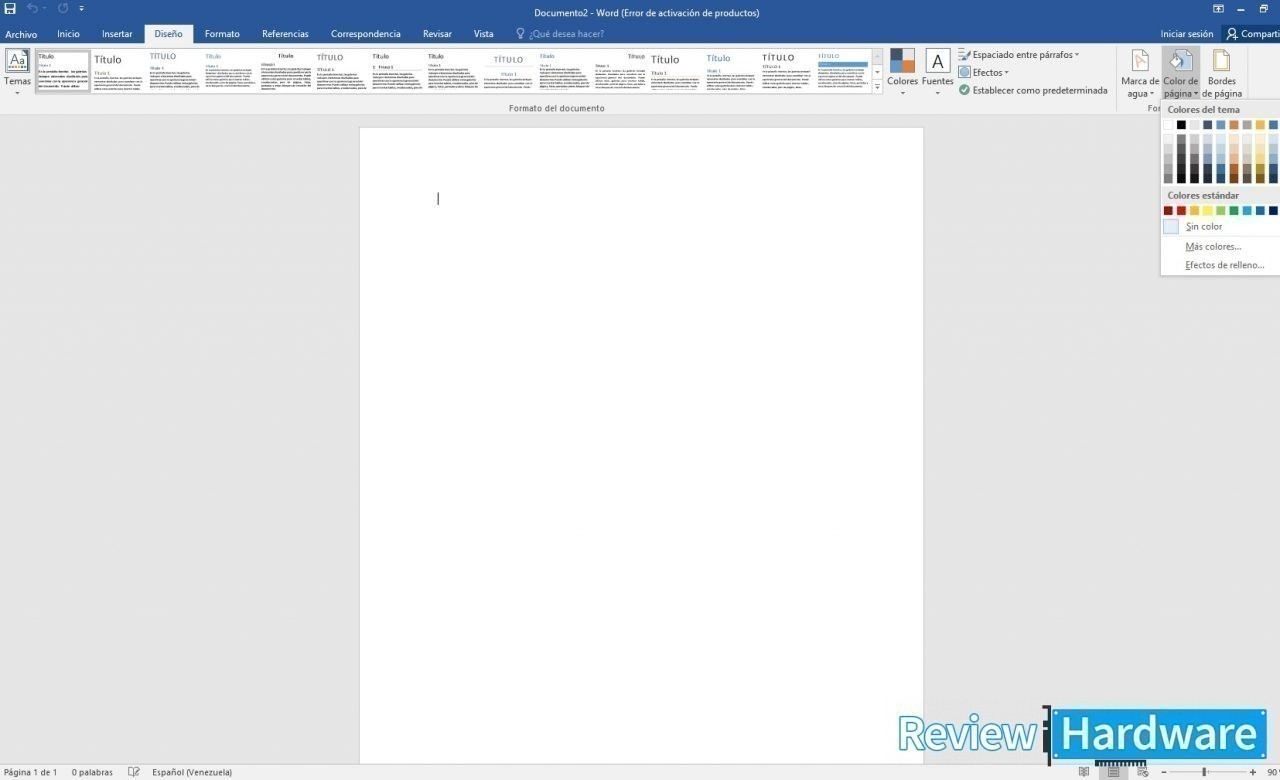
Task: Open the Temas gallery button
Action: point(17,72)
